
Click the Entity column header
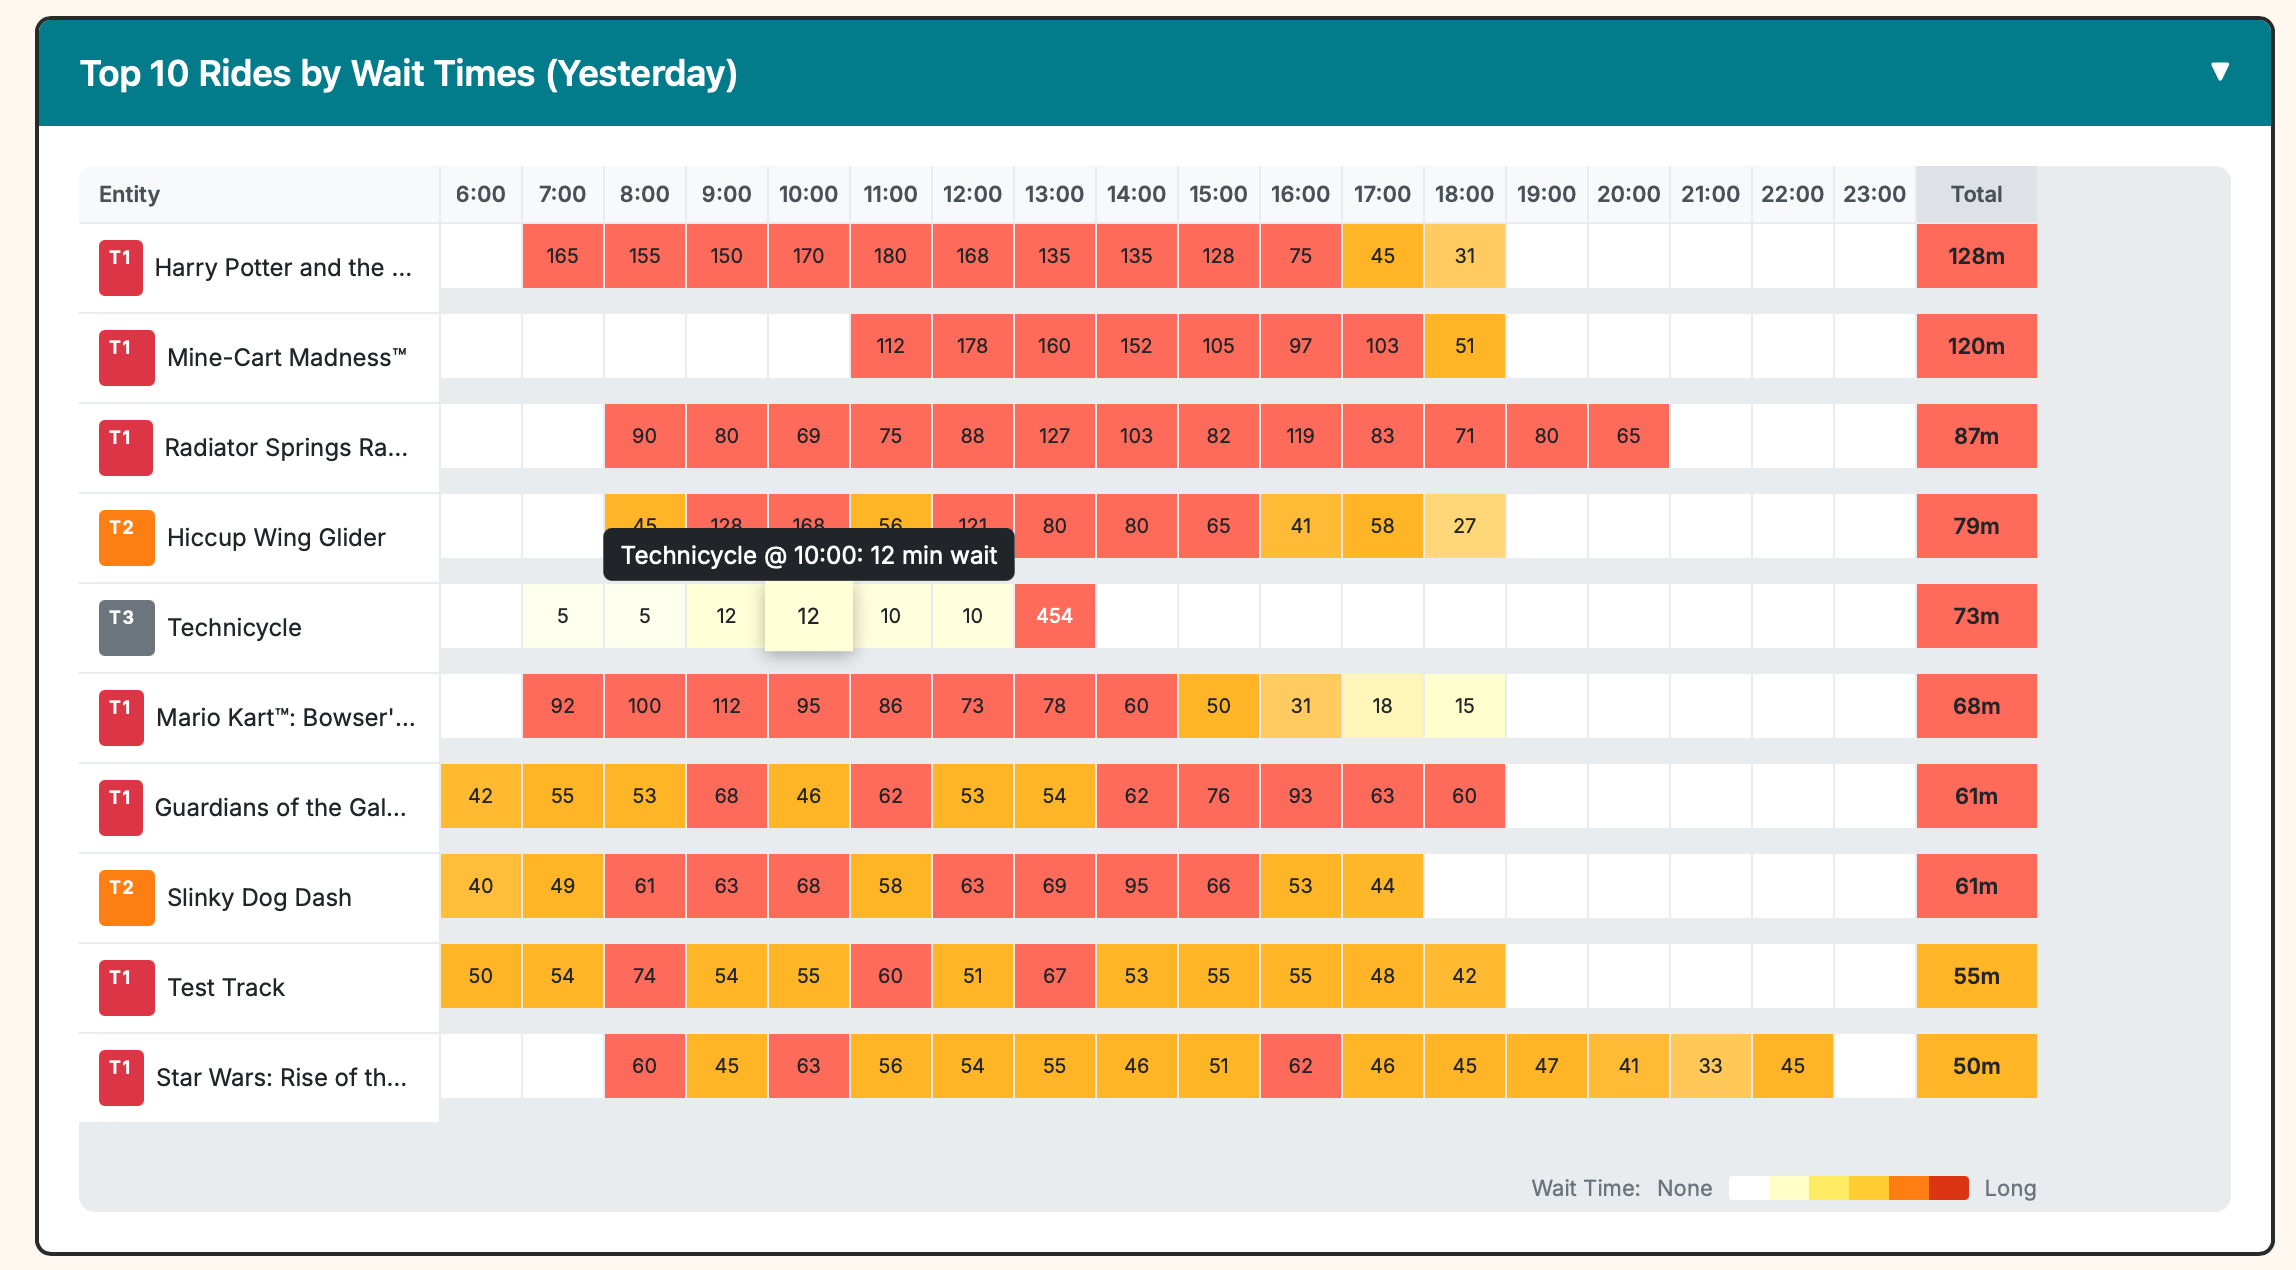(130, 193)
